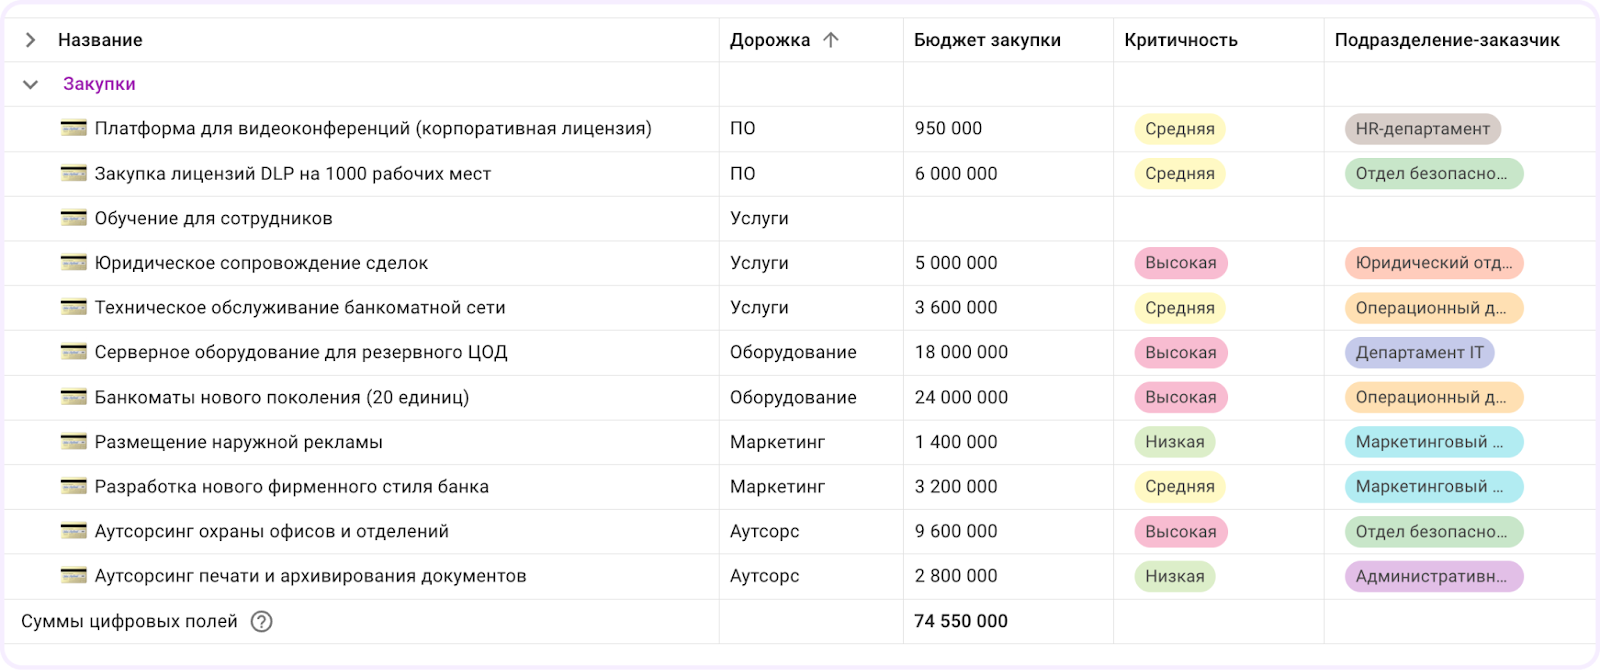This screenshot has height=670, width=1600.
Task: Click sort arrow in Дорожка column header
Action: point(830,40)
